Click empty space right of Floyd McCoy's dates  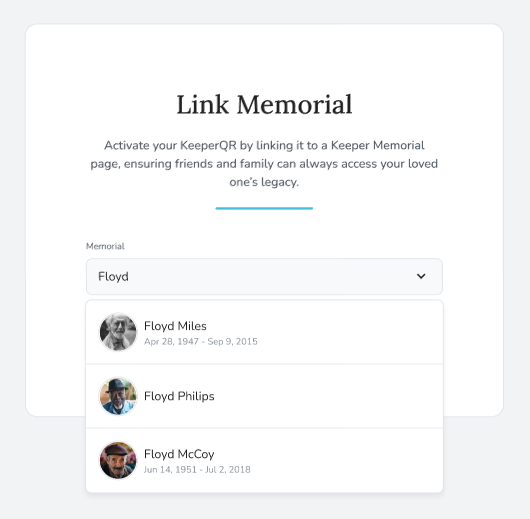tap(345, 470)
